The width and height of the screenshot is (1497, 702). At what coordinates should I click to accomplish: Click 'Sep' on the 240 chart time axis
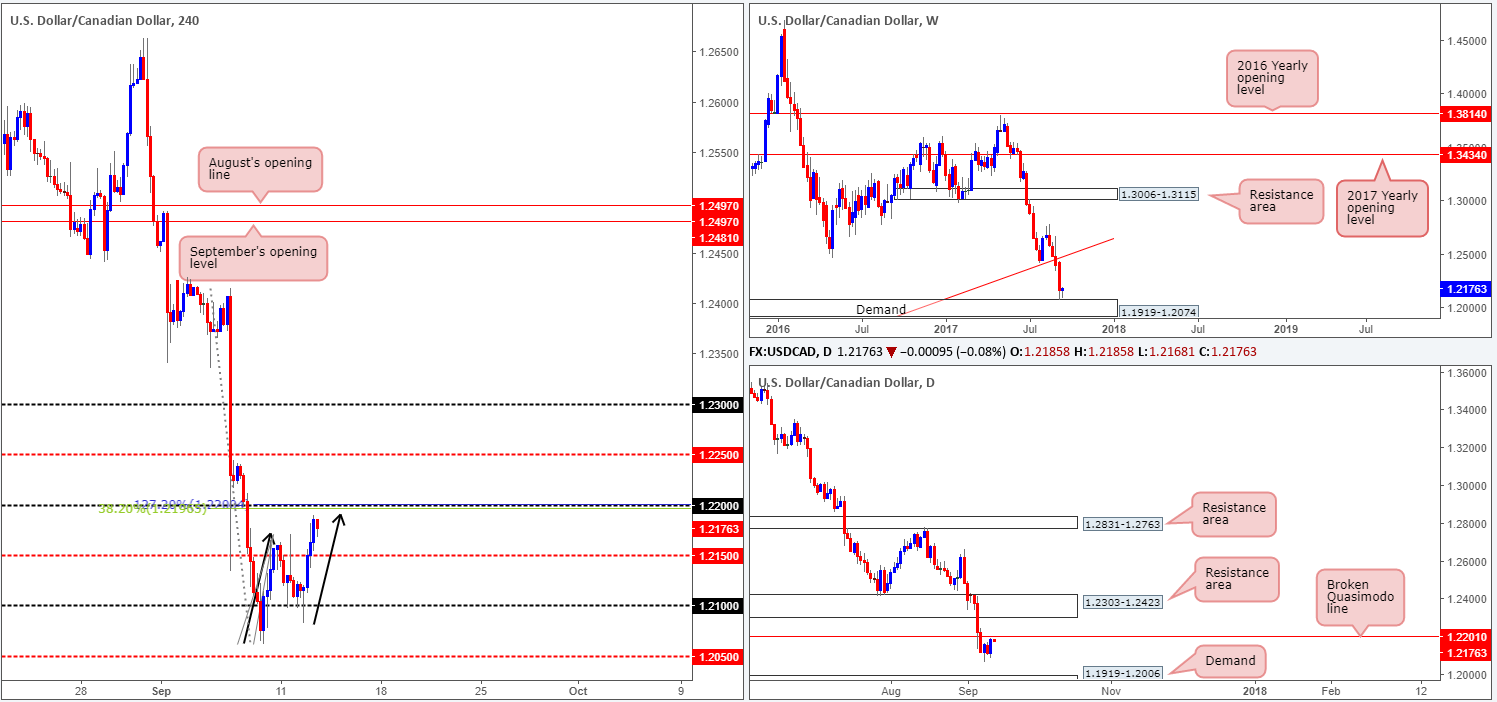coord(161,691)
